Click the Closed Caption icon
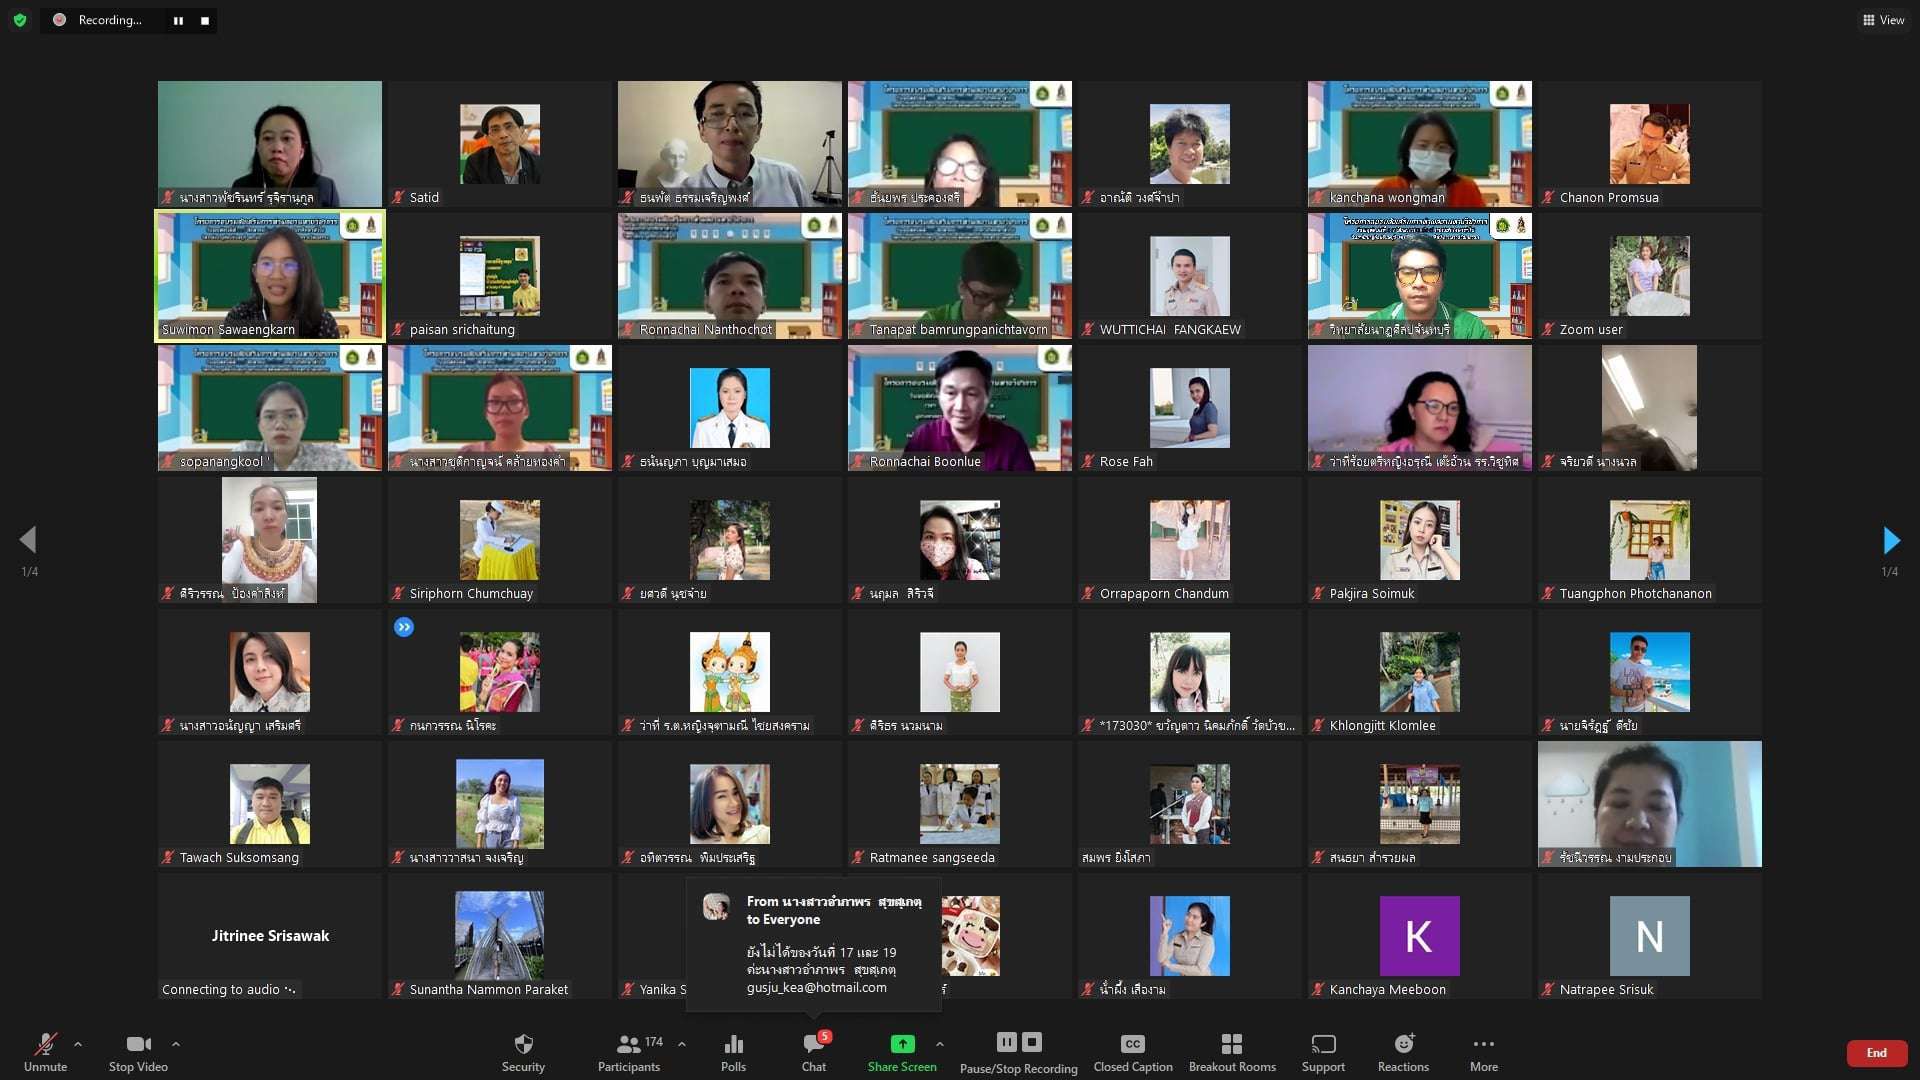Image resolution: width=1920 pixels, height=1080 pixels. point(1132,1052)
